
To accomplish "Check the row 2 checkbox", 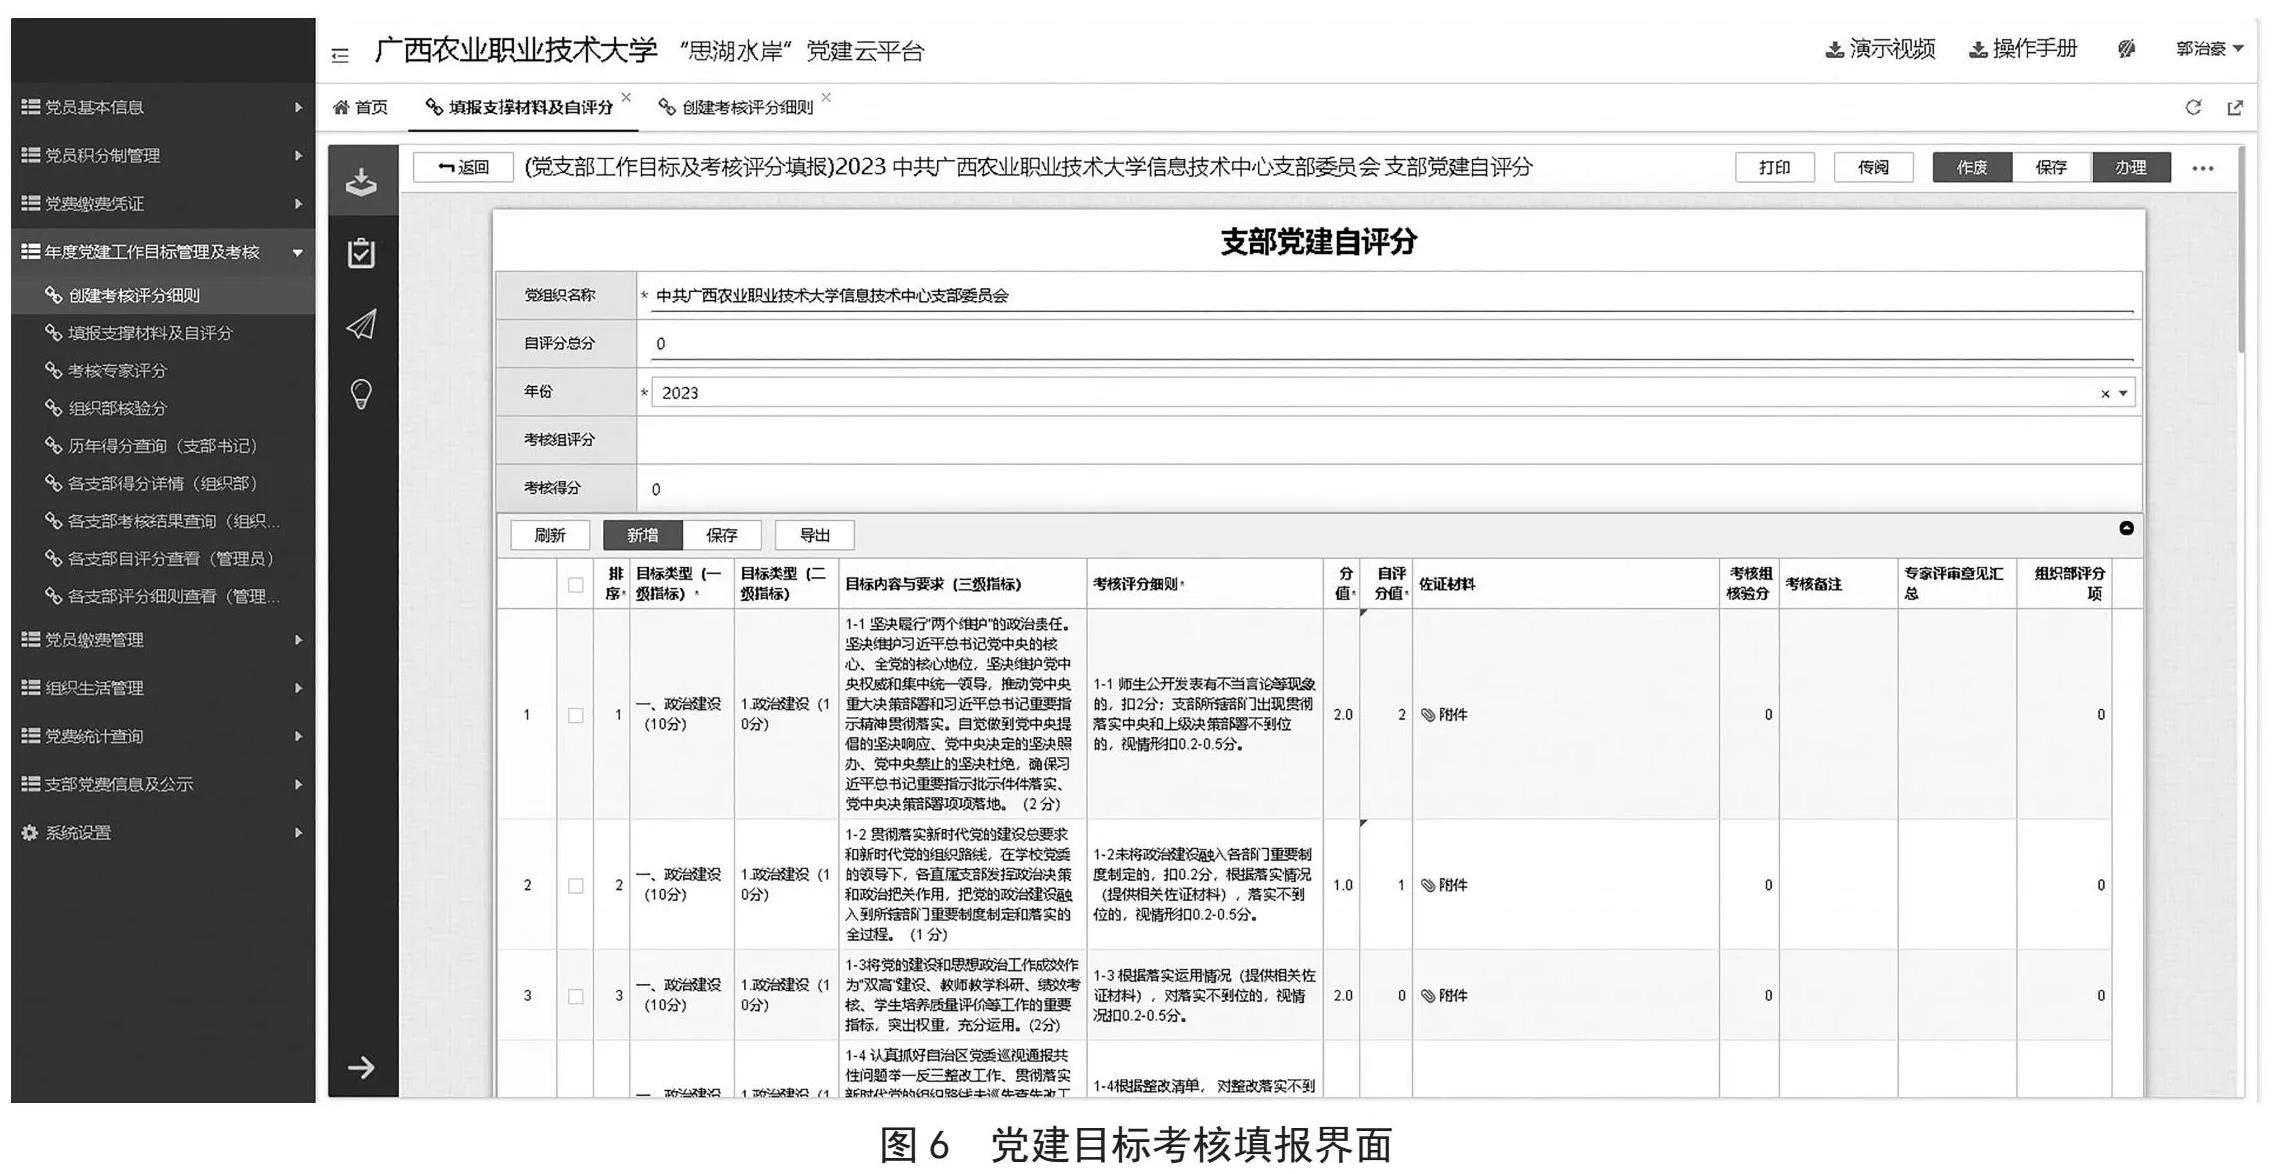I will [x=575, y=886].
